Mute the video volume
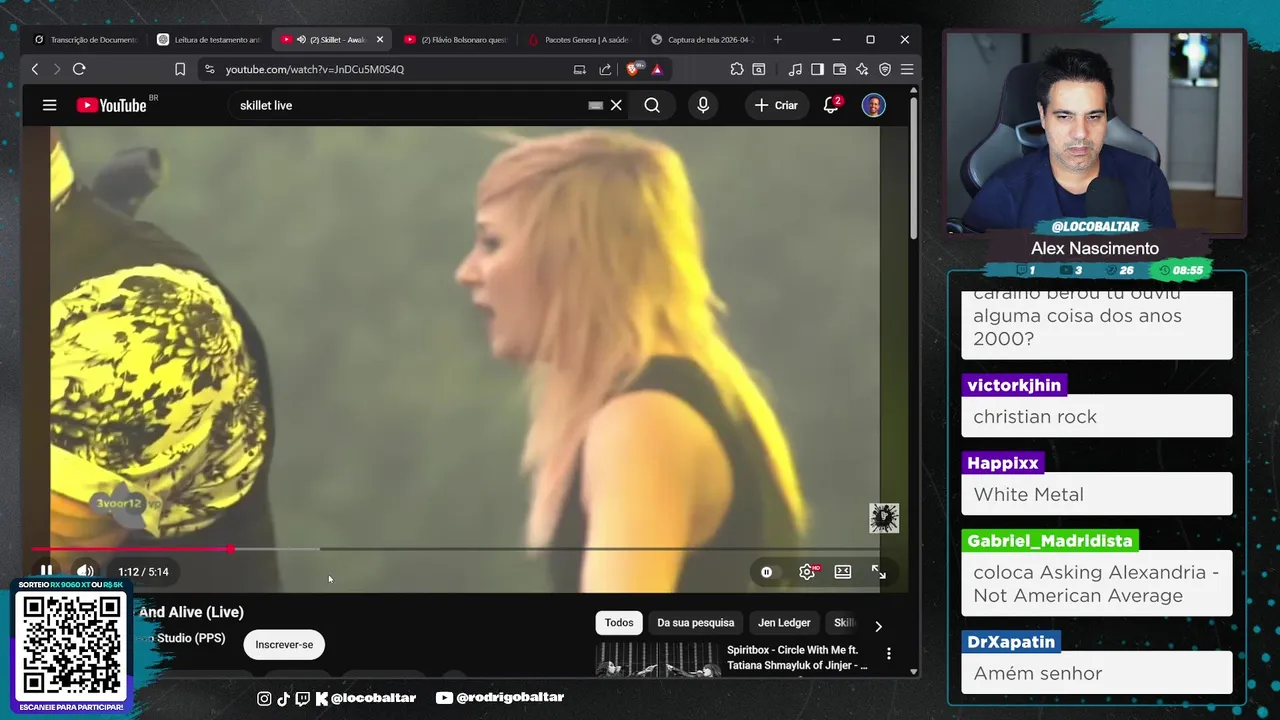 tap(85, 571)
